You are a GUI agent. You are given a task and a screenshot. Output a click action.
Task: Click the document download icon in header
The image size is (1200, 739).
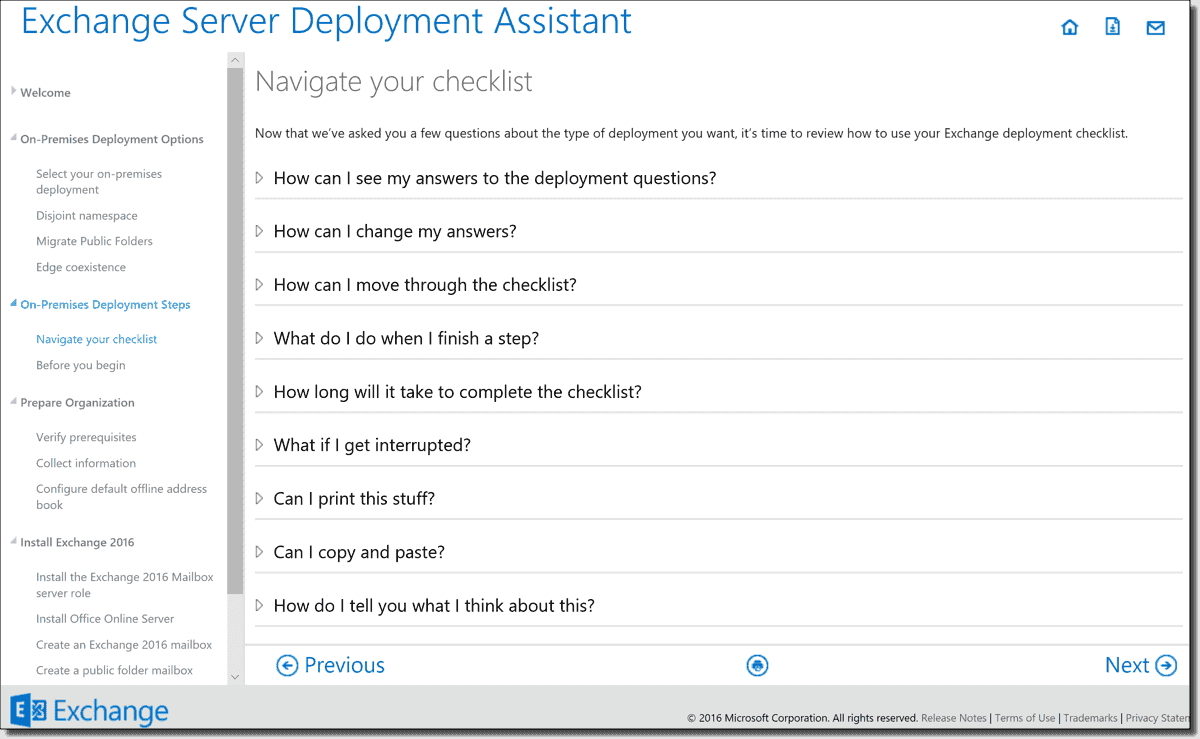1113,27
